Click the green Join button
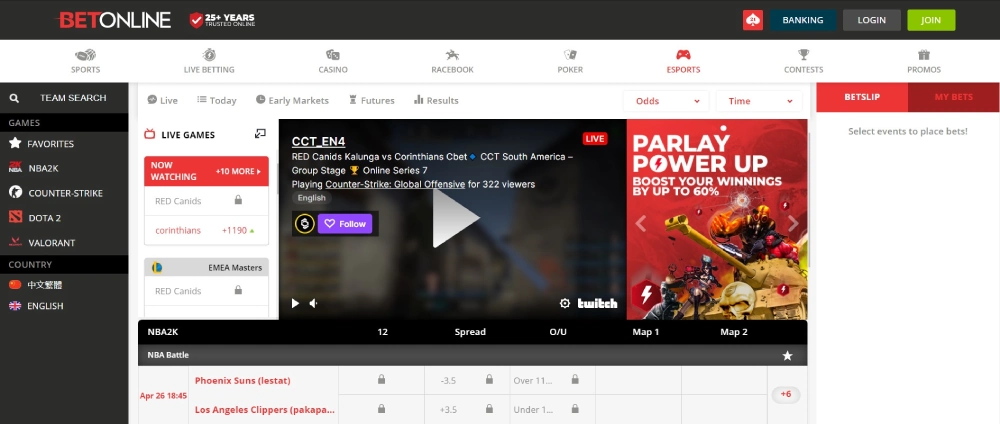This screenshot has width=1000, height=424. [x=931, y=20]
